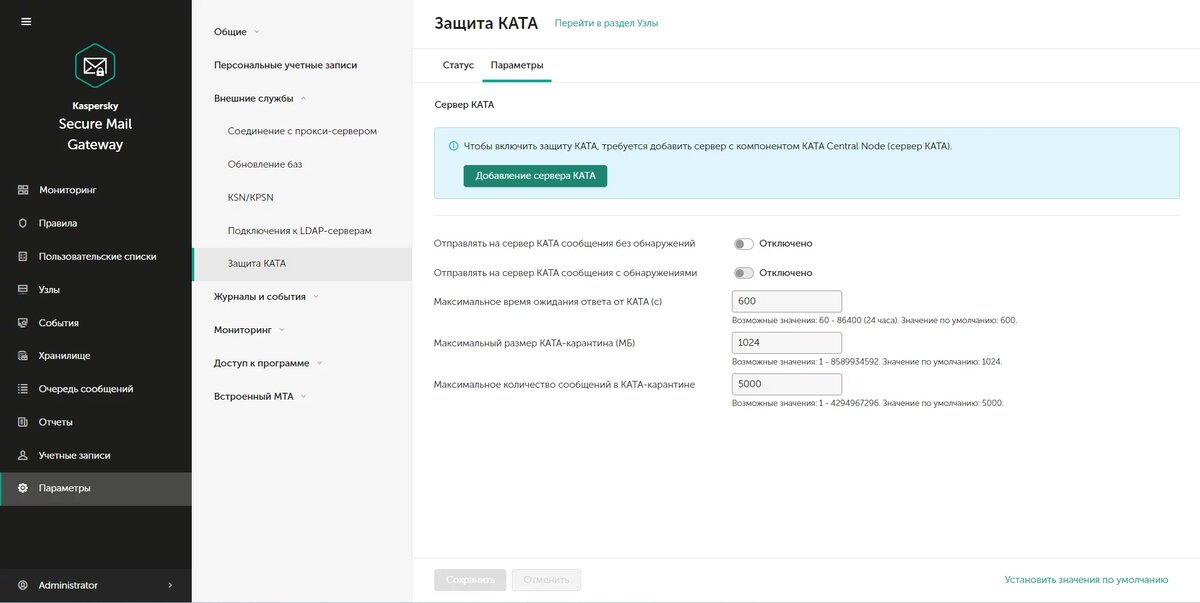The height and width of the screenshot is (603, 1200).
Task: Follow the Перейти в раздел Узлы link
Action: click(x=606, y=23)
